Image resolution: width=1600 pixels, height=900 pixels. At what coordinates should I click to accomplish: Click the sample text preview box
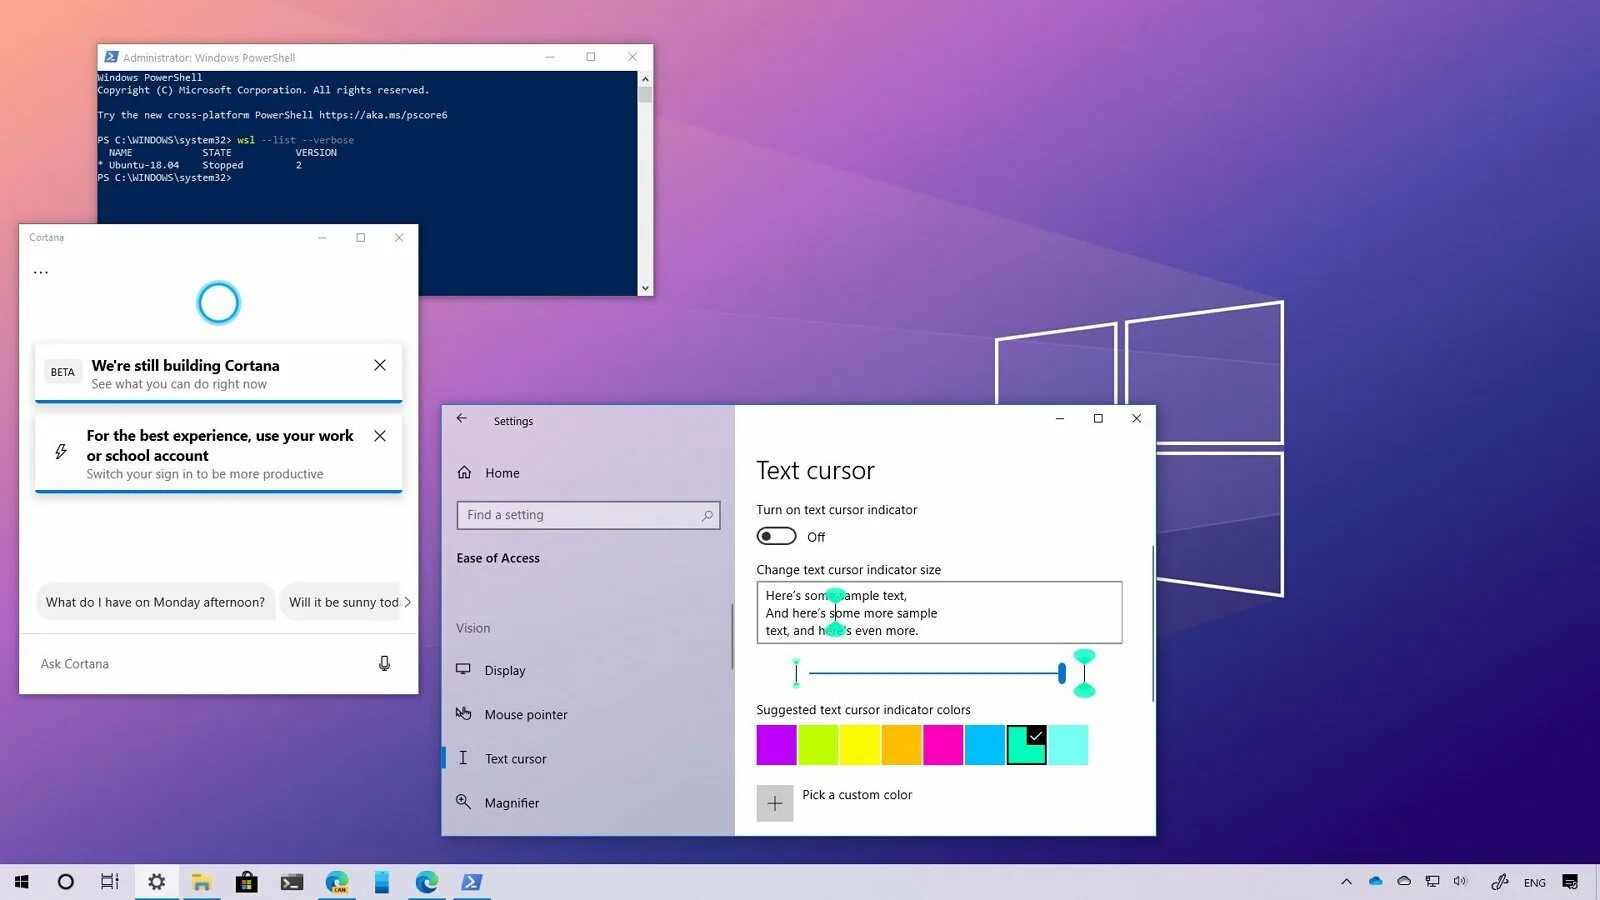click(x=939, y=612)
